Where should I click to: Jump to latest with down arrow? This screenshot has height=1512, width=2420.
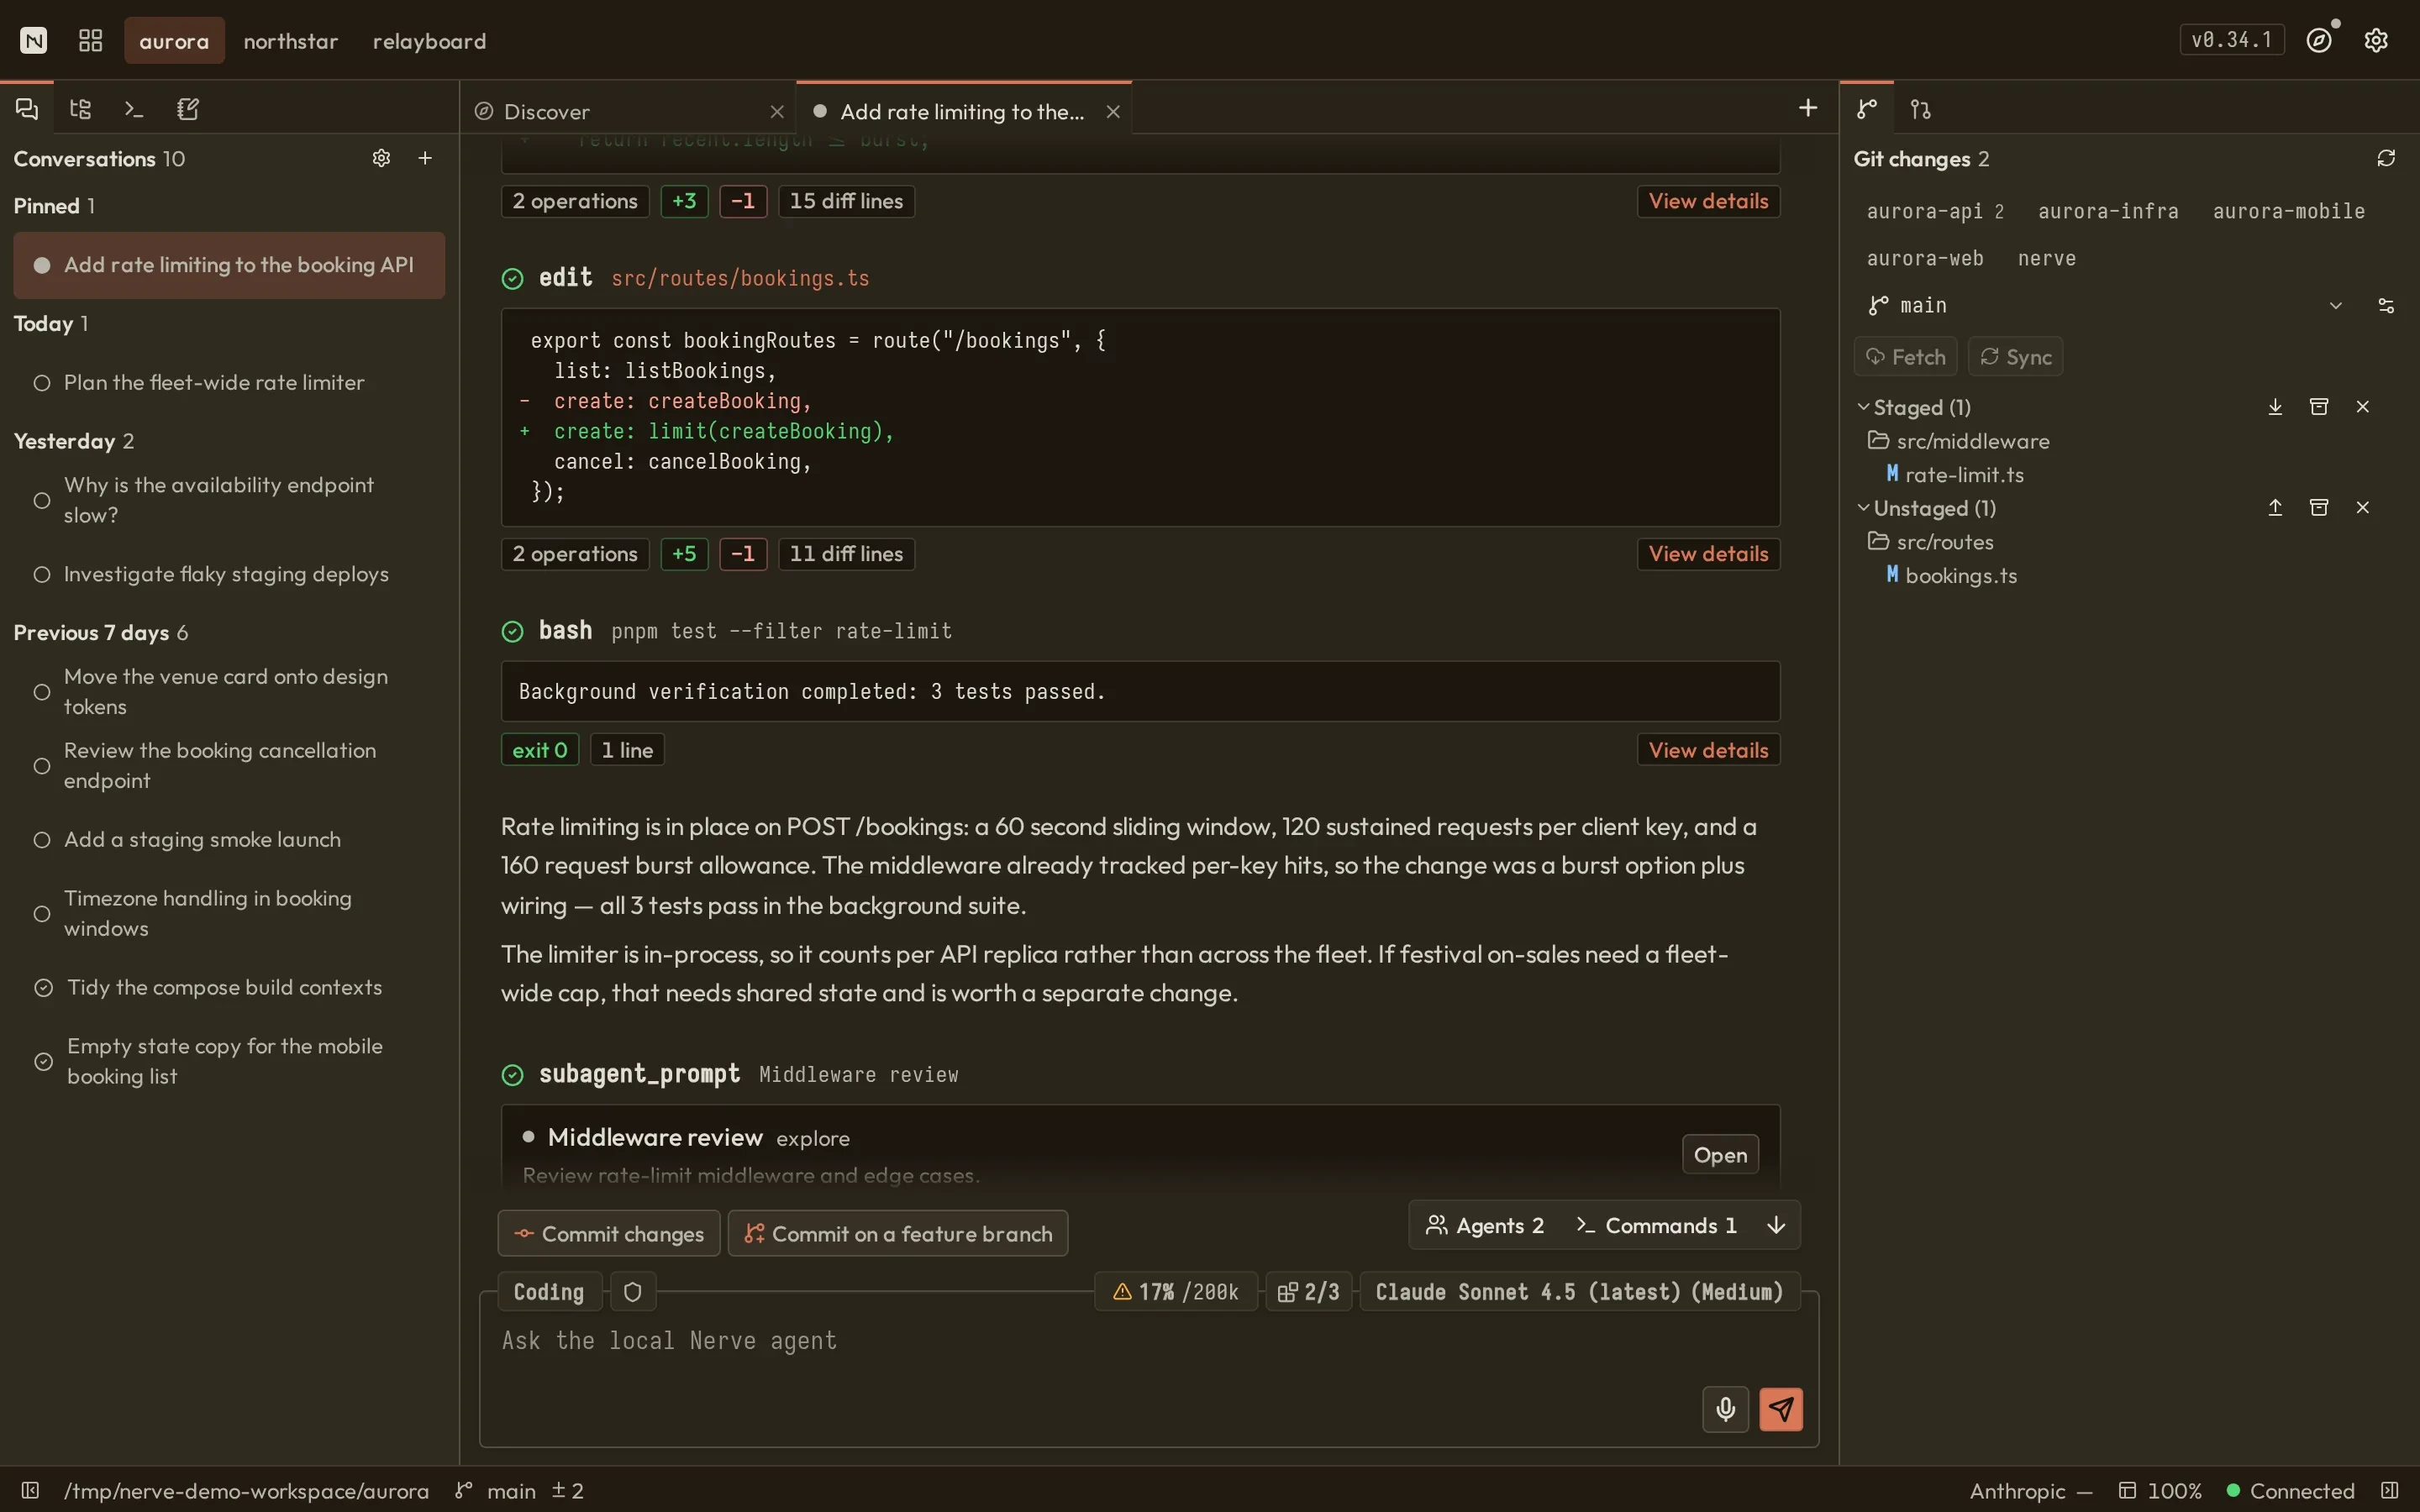(x=1776, y=1225)
